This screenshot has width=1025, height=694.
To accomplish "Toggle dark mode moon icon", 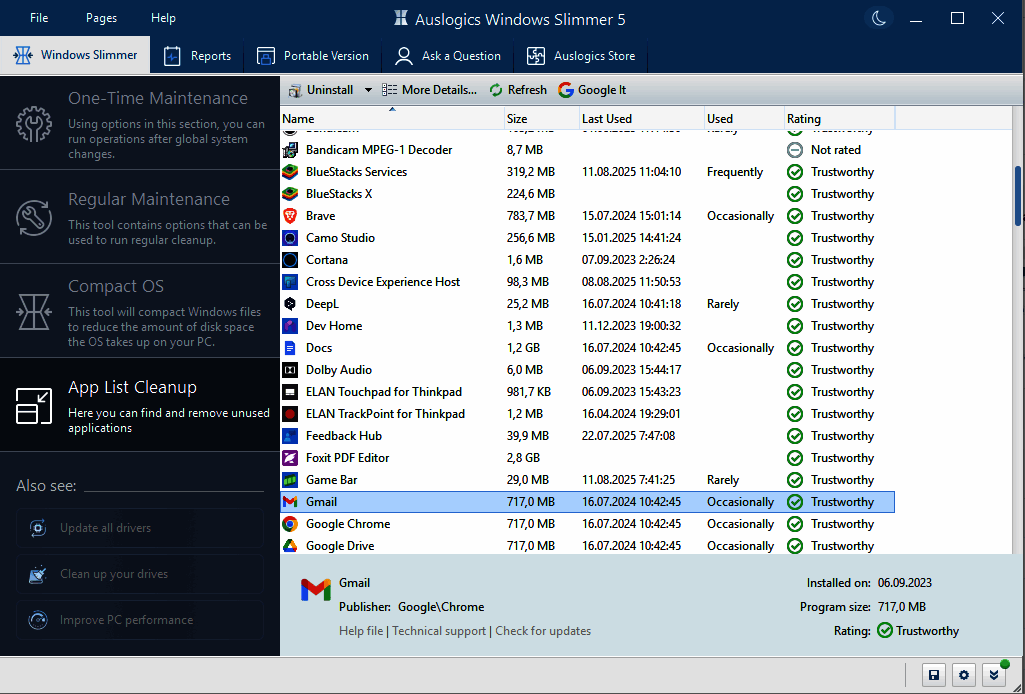I will tap(878, 18).
